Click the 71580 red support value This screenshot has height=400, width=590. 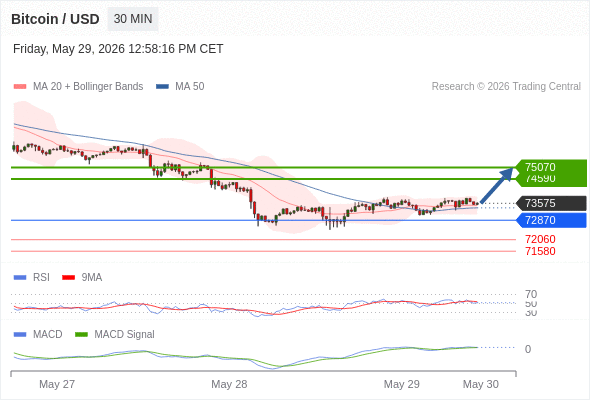[540, 251]
